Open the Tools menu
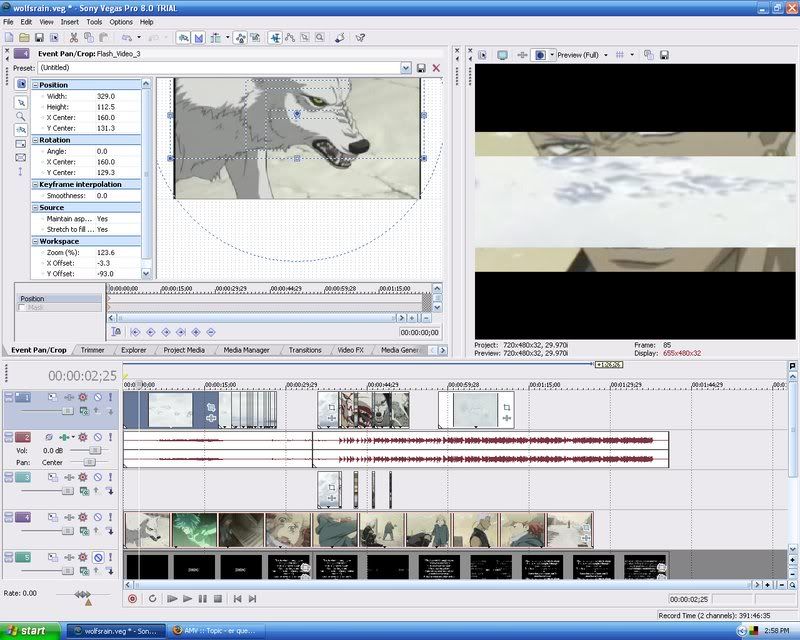This screenshot has width=800, height=640. coord(94,22)
